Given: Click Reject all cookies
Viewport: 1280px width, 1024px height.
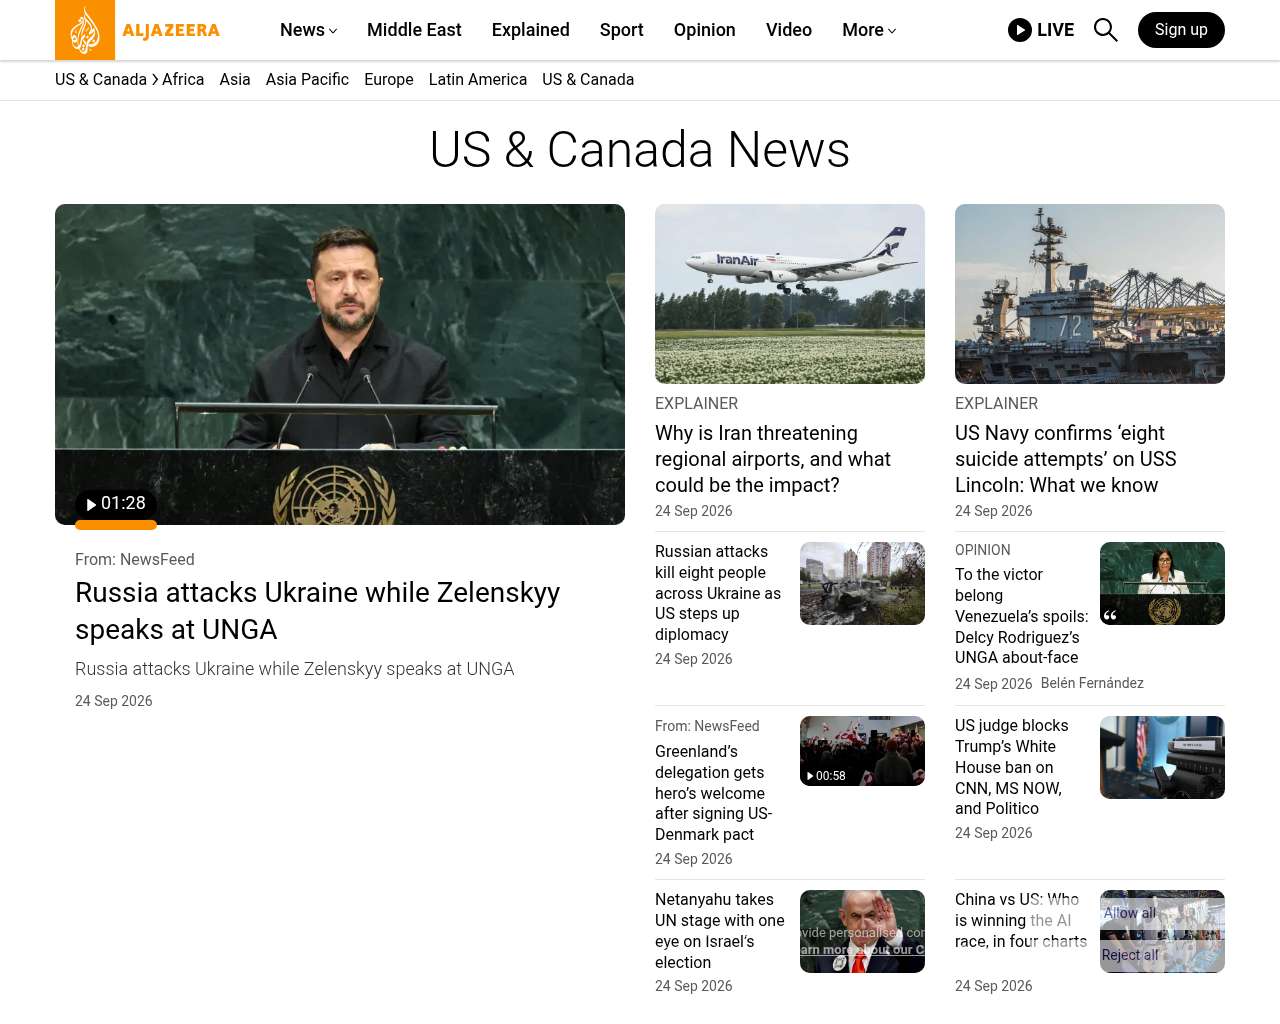Looking at the screenshot, I should [1130, 955].
